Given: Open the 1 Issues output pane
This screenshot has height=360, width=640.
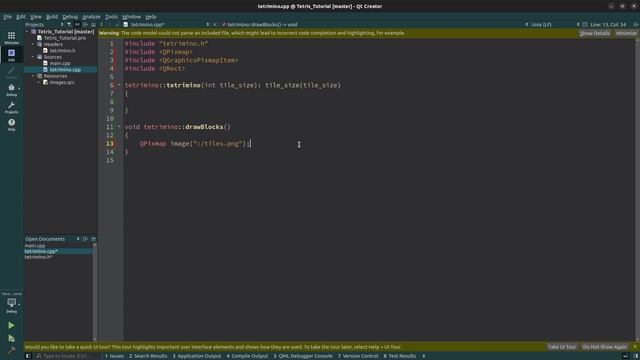Looking at the screenshot, I should click(114, 356).
